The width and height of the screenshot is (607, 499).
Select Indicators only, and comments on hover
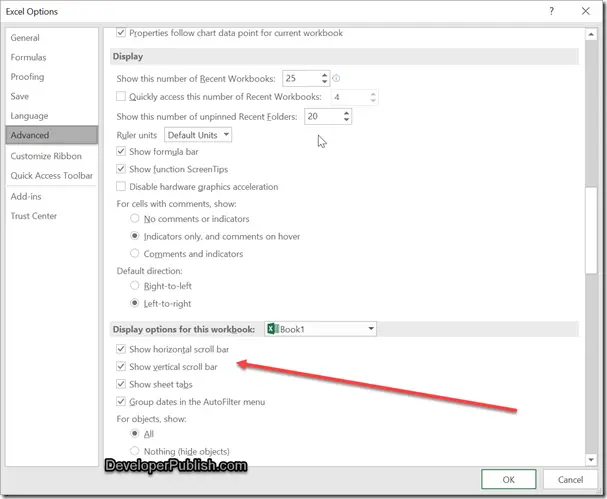point(134,236)
